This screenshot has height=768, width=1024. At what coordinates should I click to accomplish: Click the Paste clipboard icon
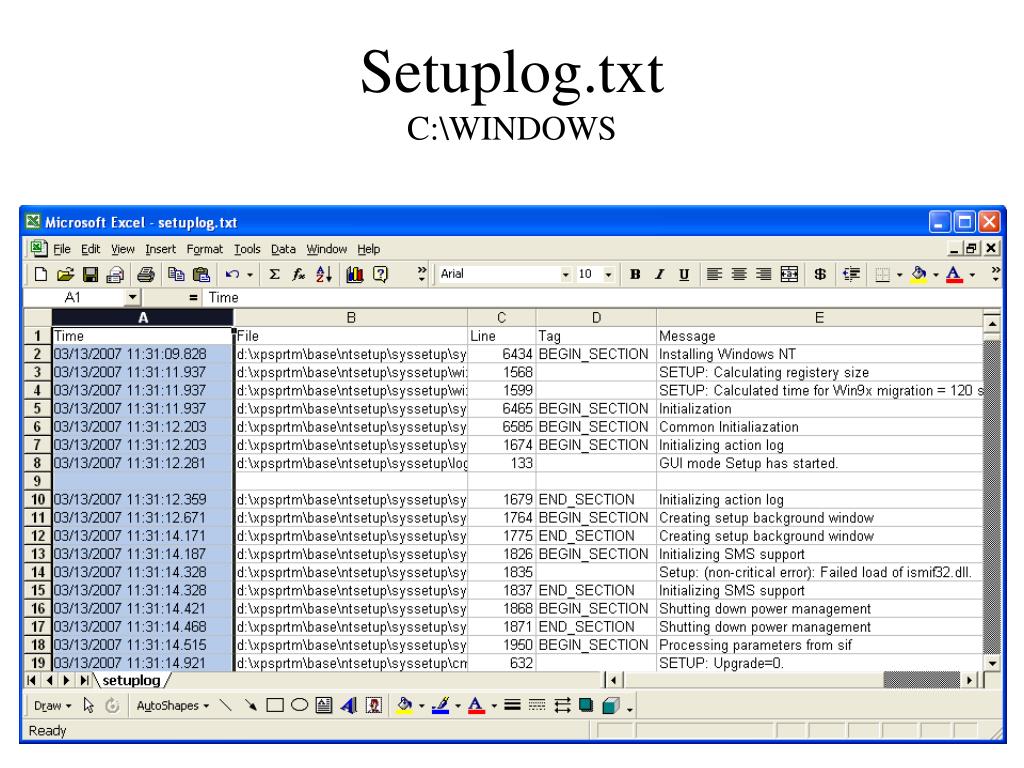point(201,274)
